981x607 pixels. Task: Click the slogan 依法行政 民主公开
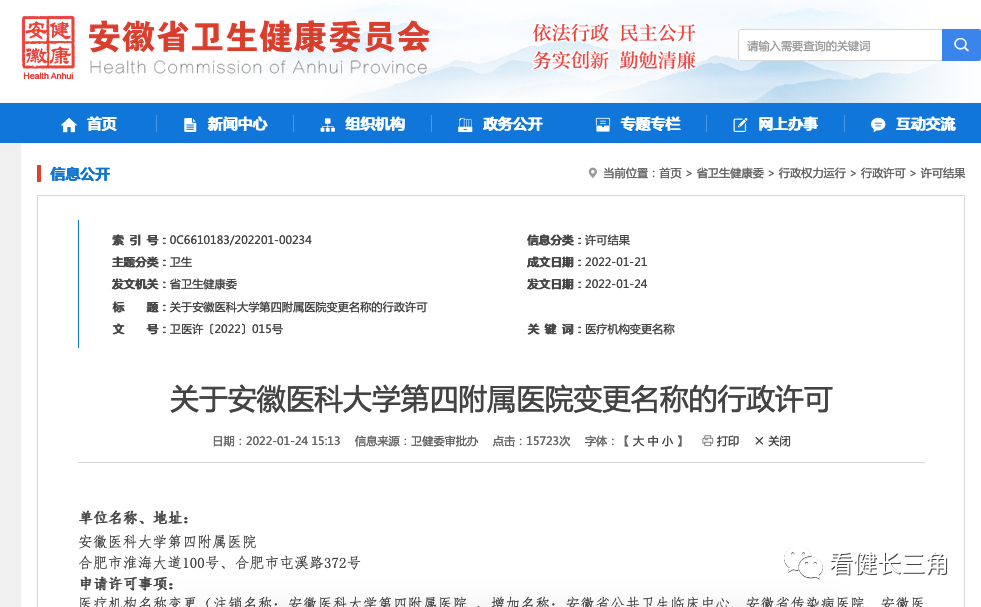[x=614, y=33]
